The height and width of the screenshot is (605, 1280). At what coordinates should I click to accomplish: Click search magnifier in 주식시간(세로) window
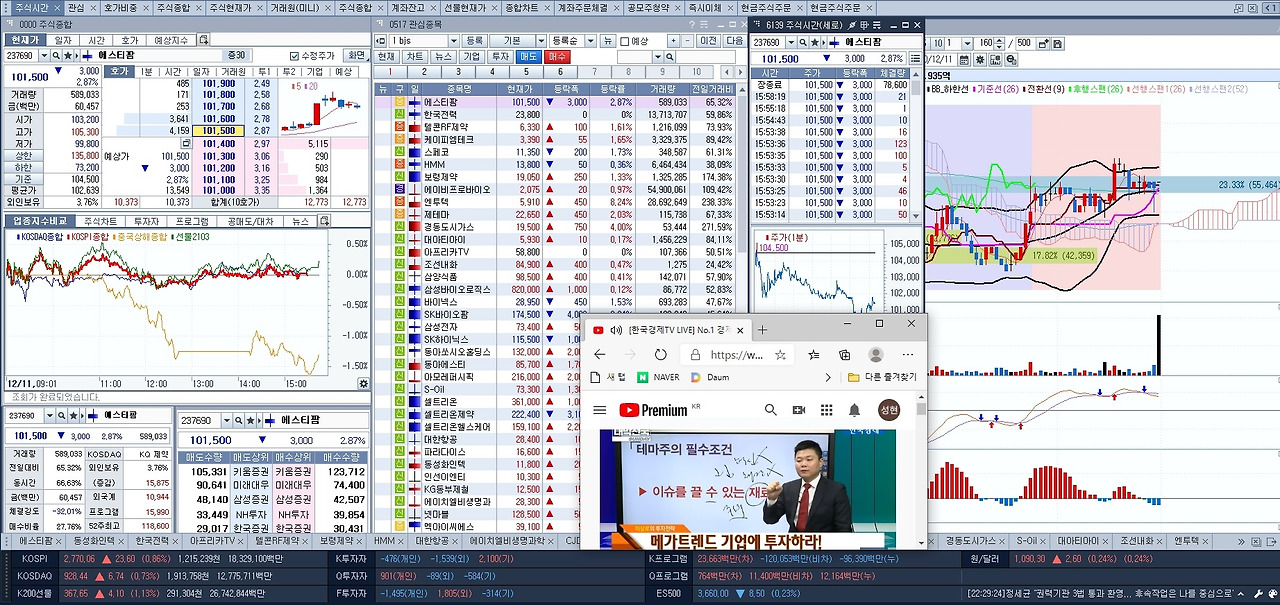point(803,43)
